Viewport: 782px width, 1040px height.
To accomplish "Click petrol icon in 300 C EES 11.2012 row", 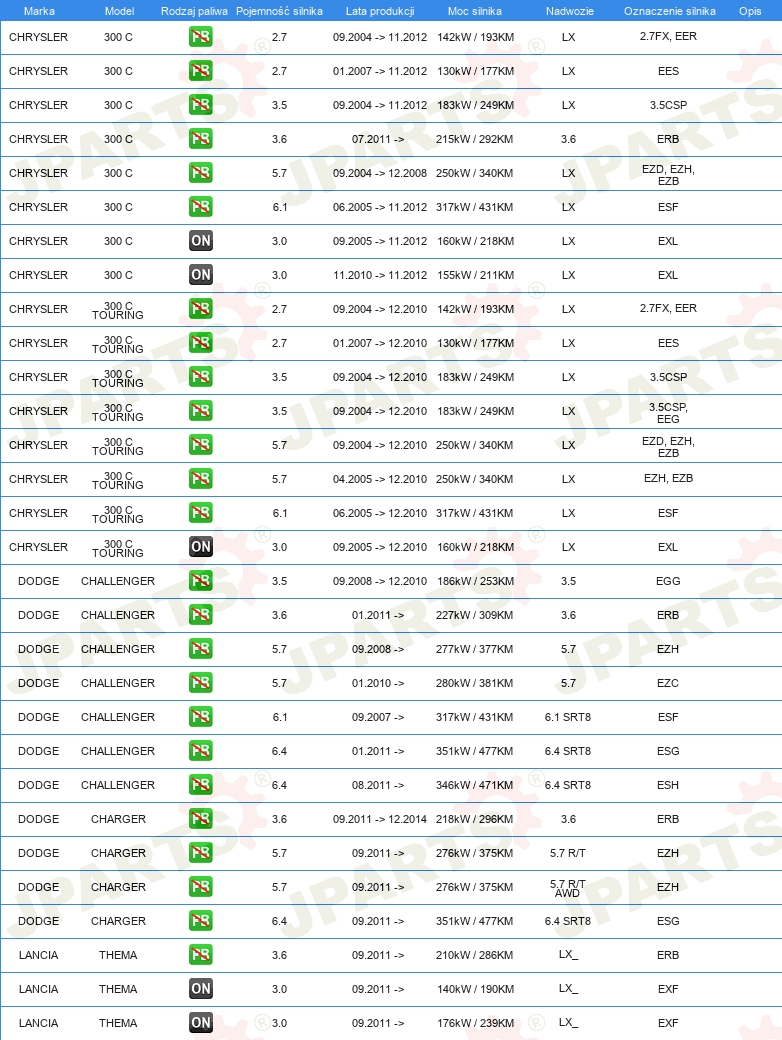I will [200, 71].
